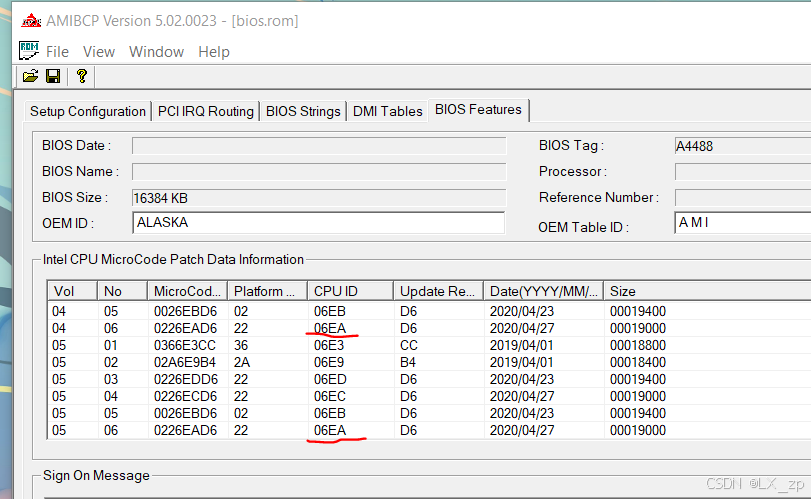Click the BIOS Date field
Viewport: 811px width, 499px height.
click(319, 146)
